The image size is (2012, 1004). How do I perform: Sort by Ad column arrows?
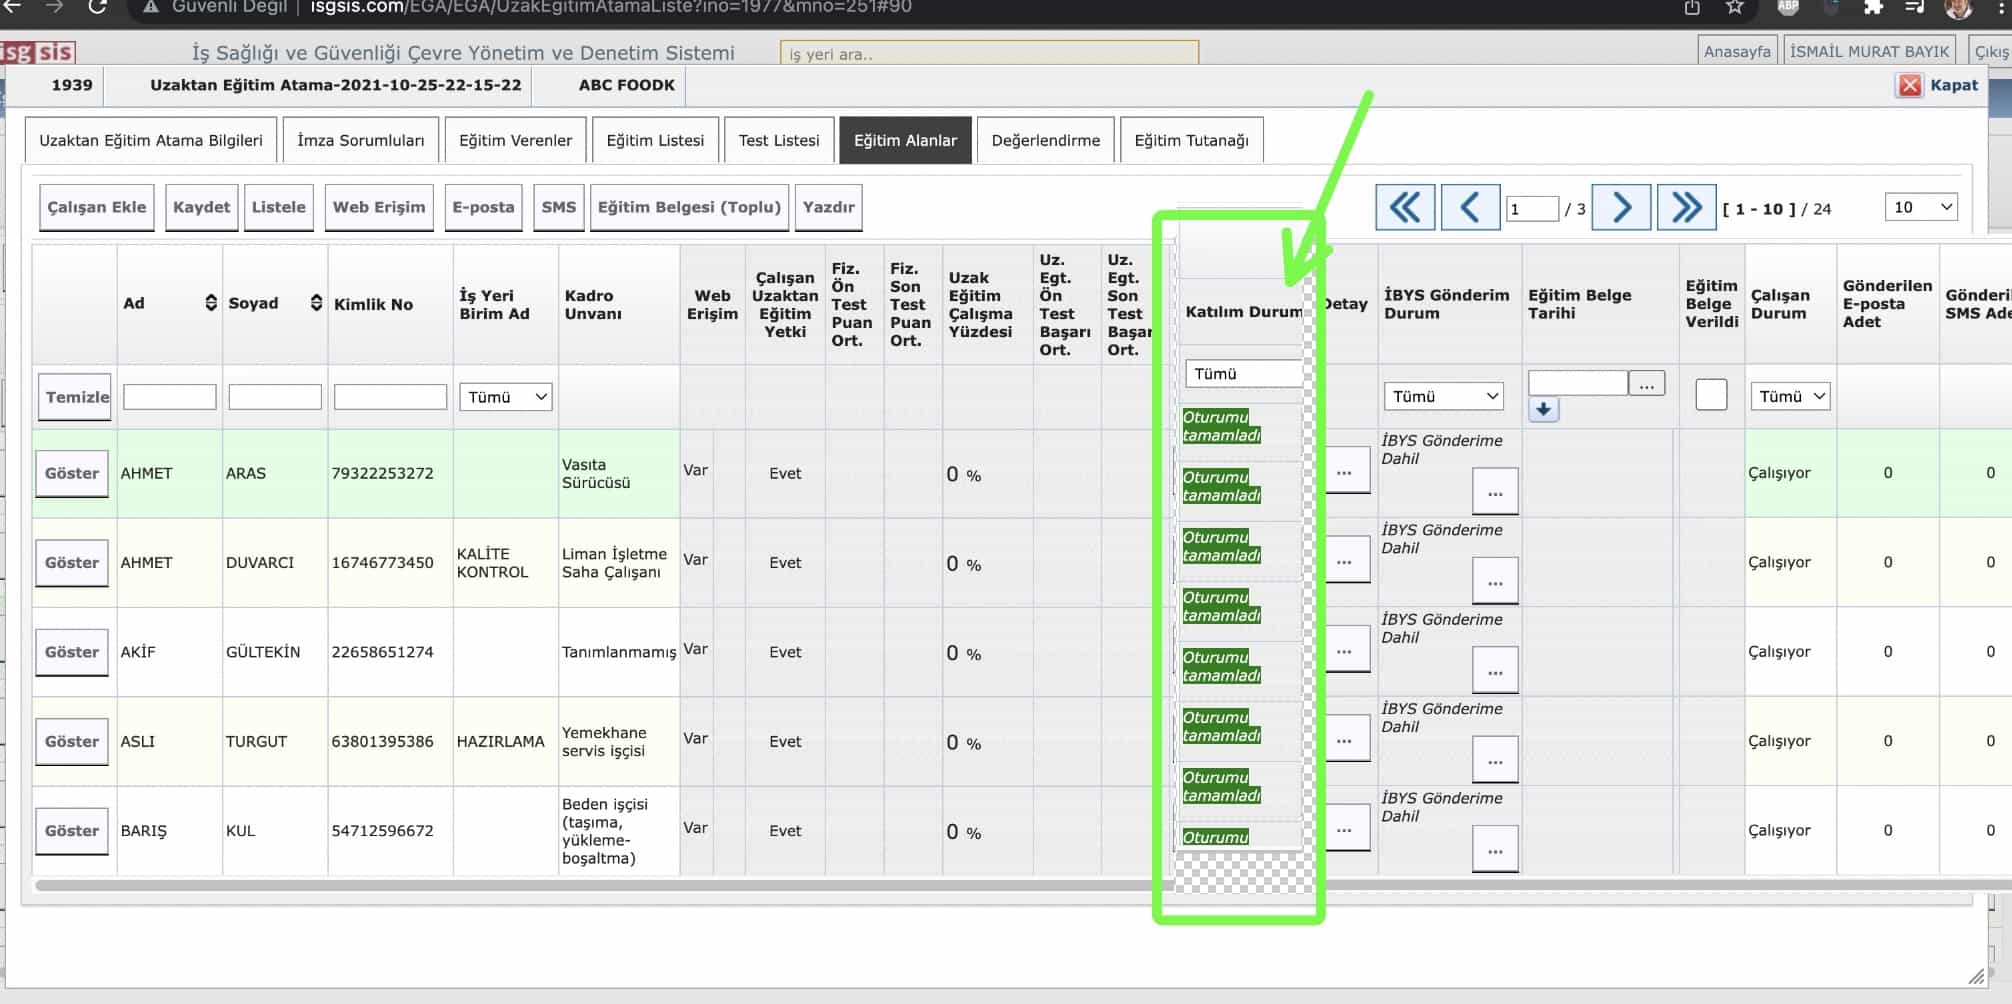click(210, 303)
